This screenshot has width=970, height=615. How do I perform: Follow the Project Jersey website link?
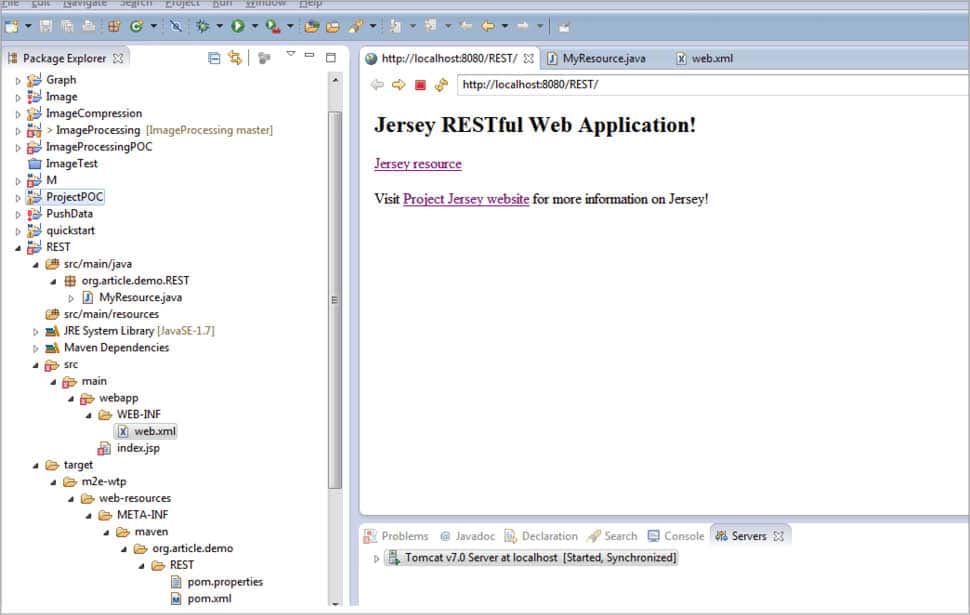(466, 199)
